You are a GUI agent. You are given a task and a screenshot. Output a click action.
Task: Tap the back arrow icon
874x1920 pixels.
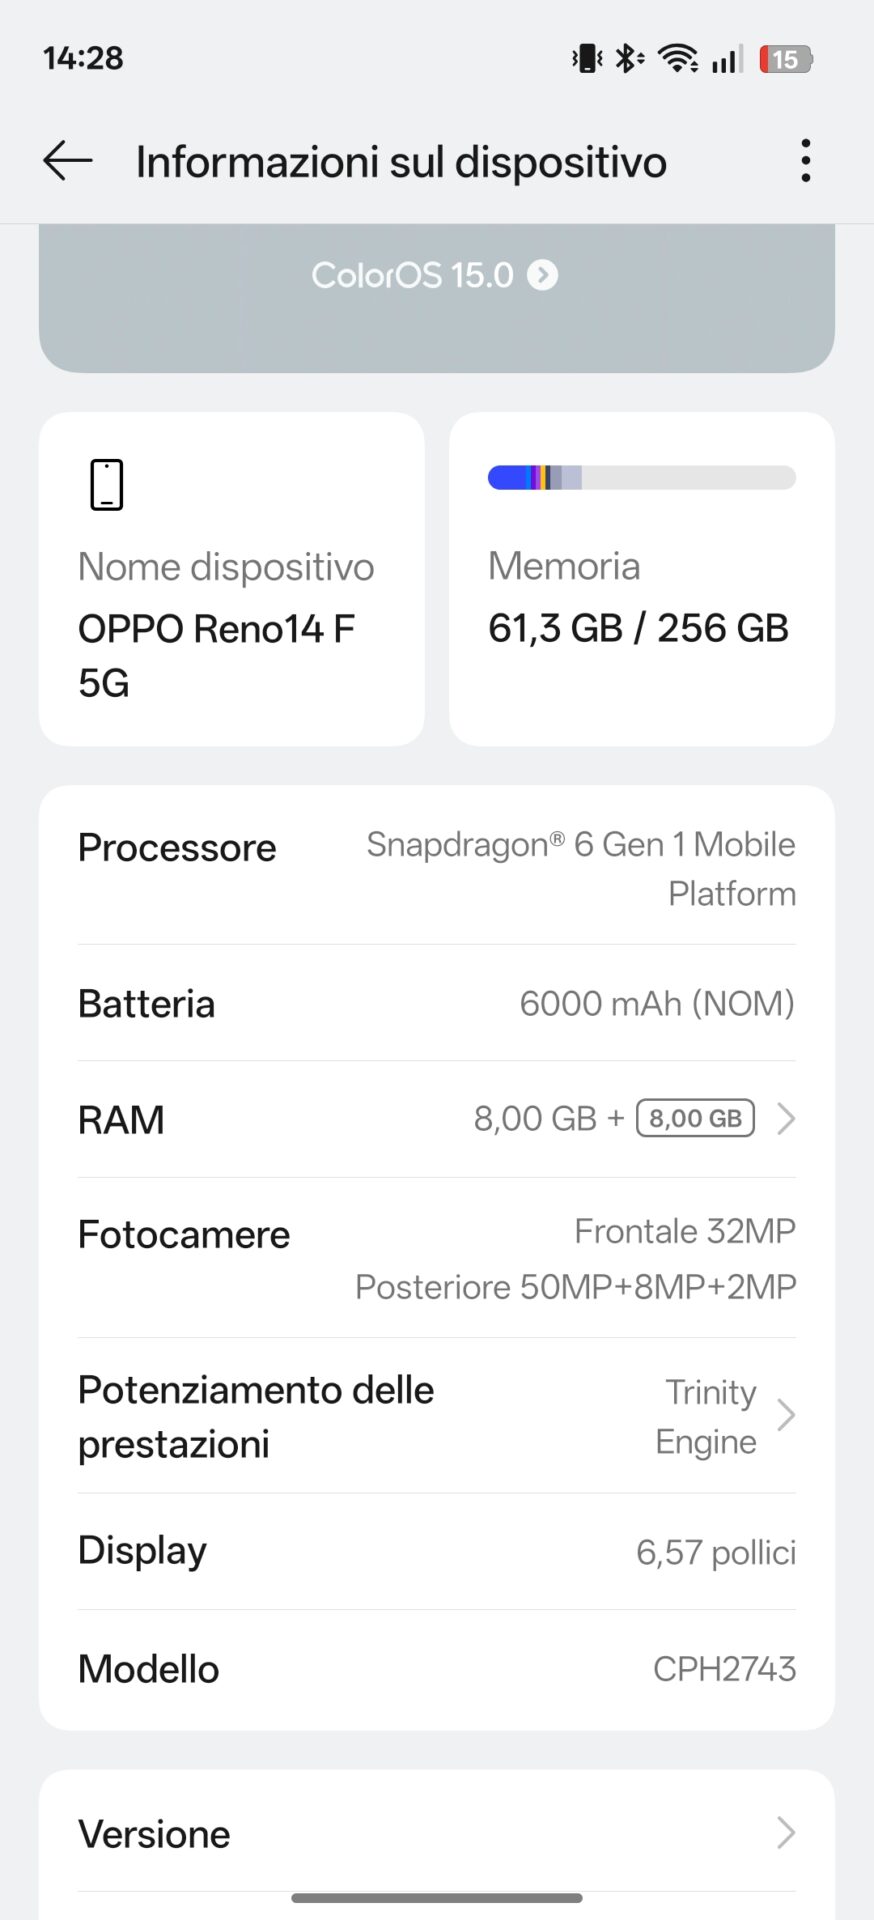(x=68, y=161)
